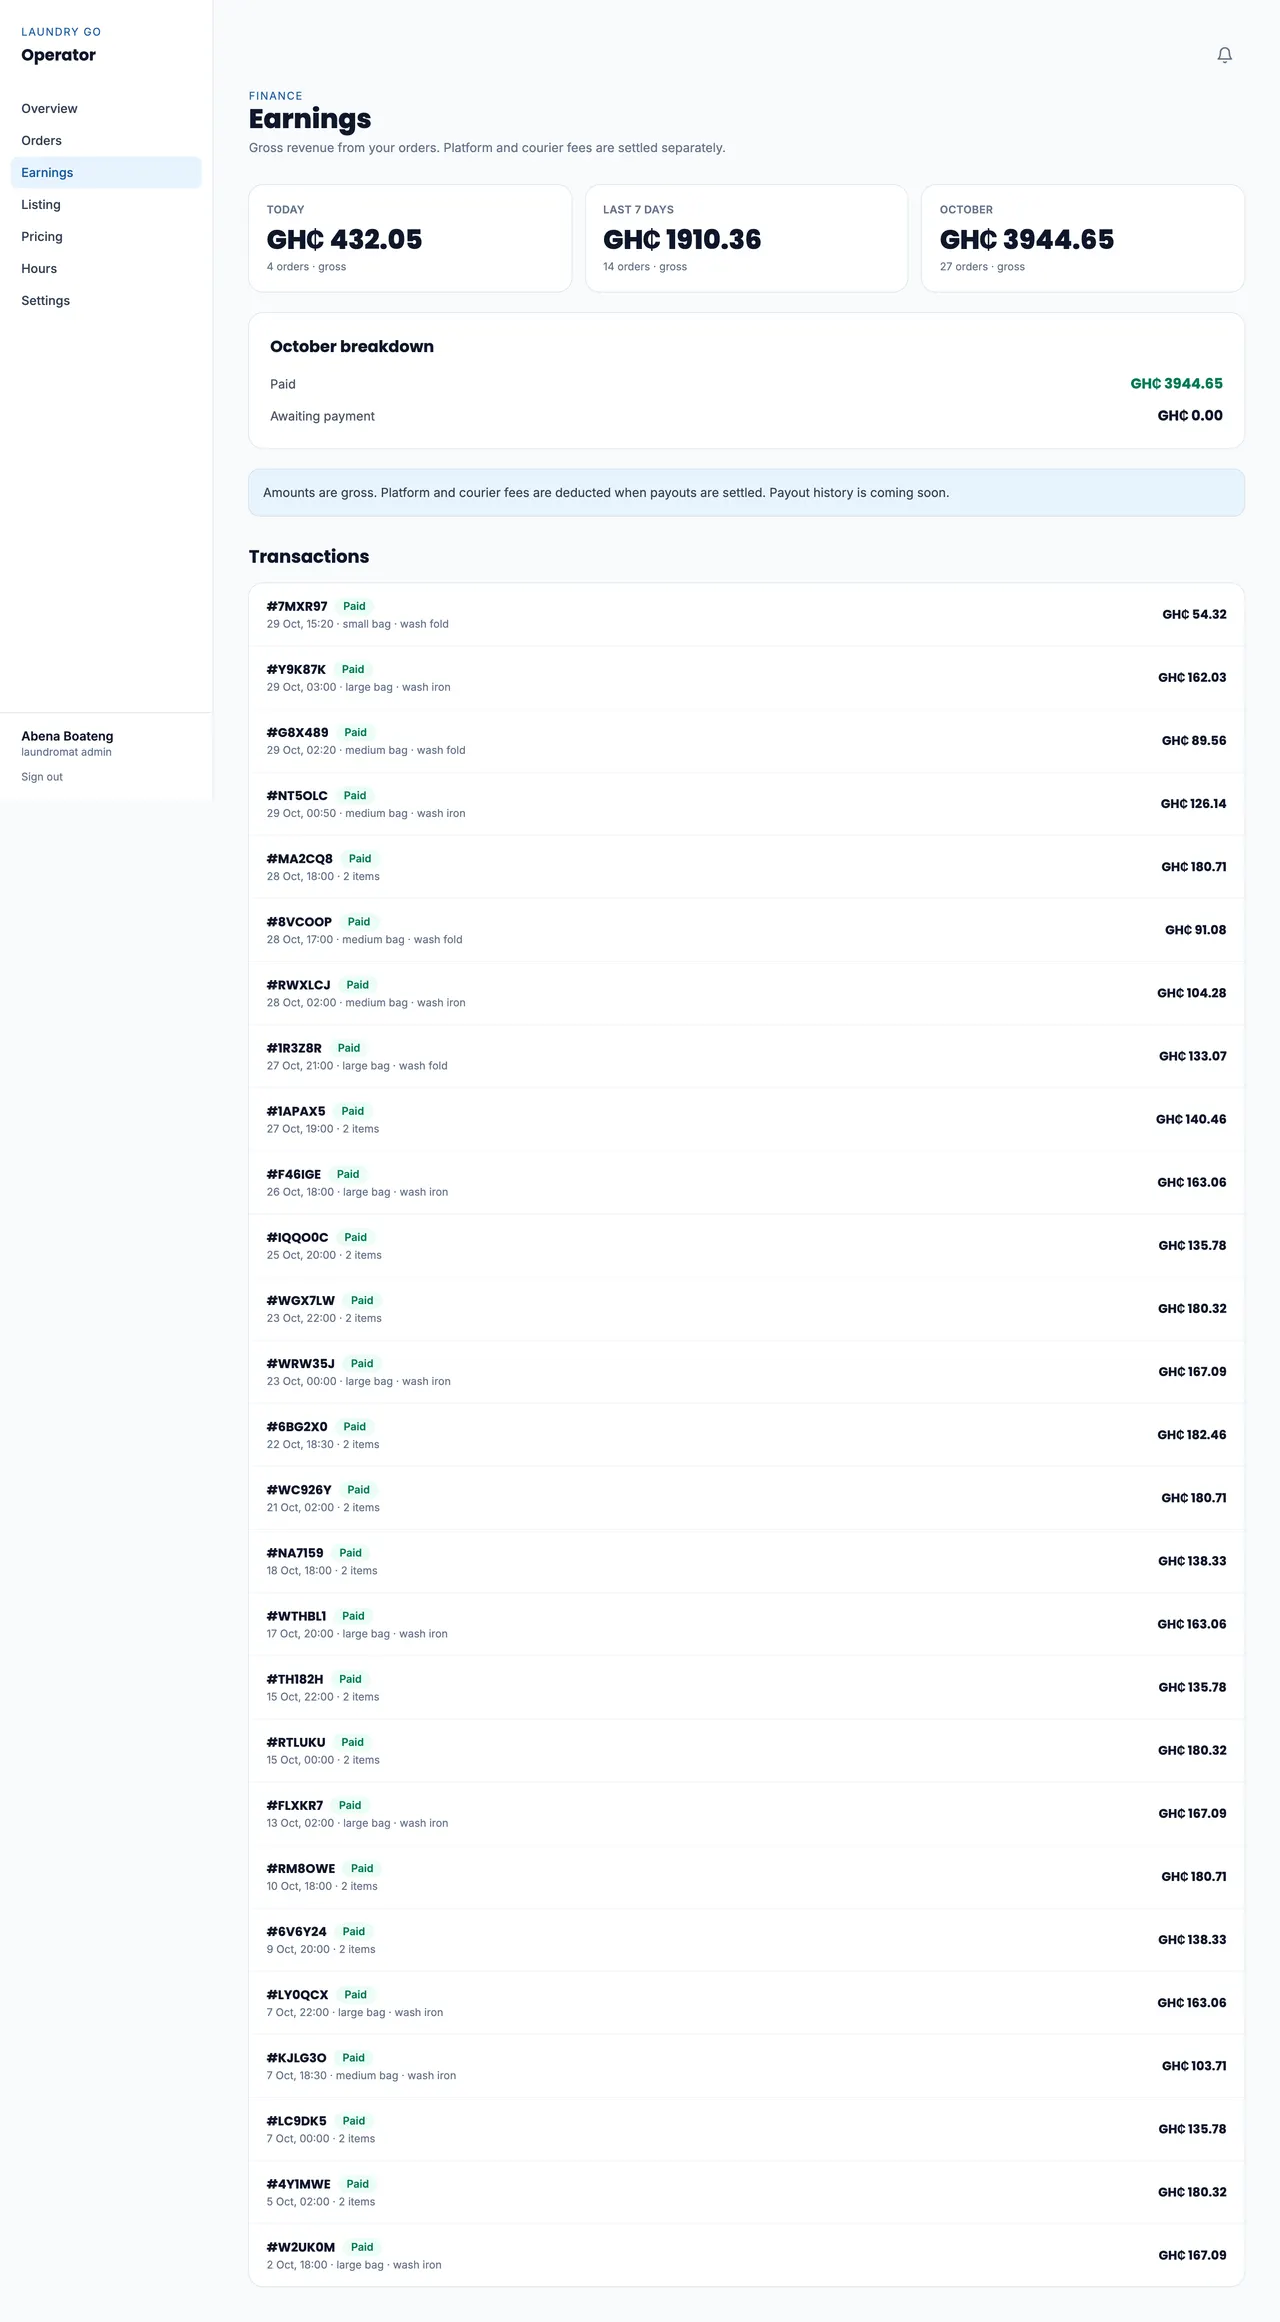Click the Today earnings card
Viewport: 1280px width, 2322px height.
(x=410, y=238)
